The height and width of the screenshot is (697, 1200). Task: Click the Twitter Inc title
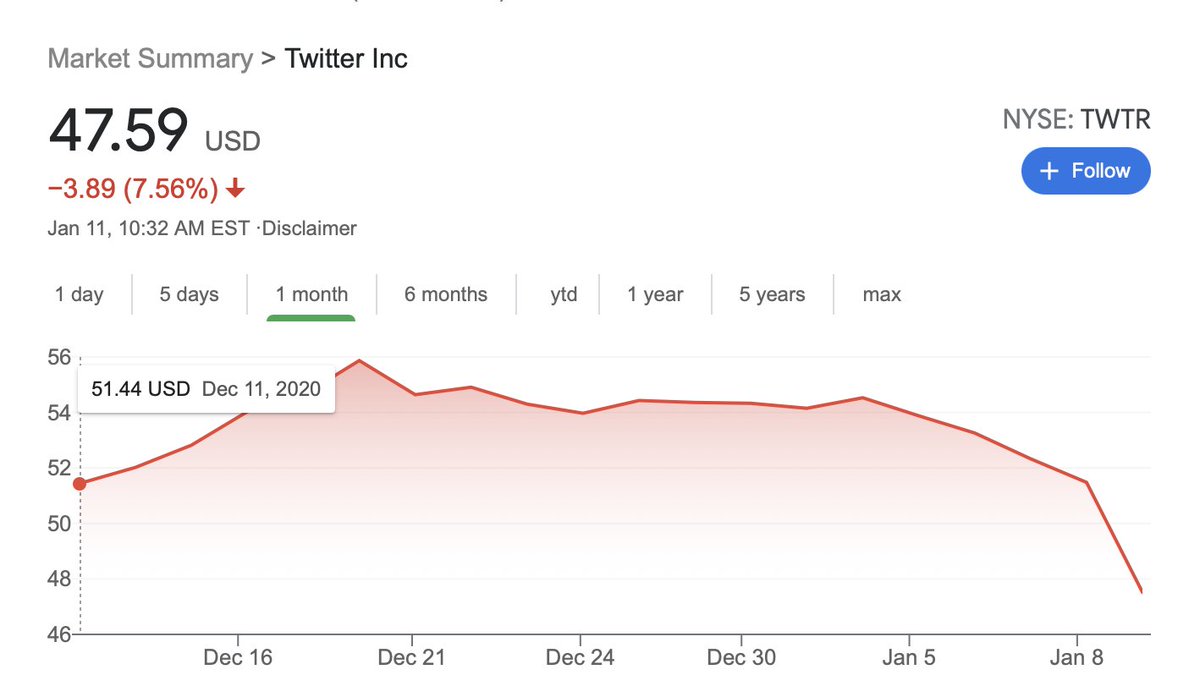pyautogui.click(x=346, y=58)
